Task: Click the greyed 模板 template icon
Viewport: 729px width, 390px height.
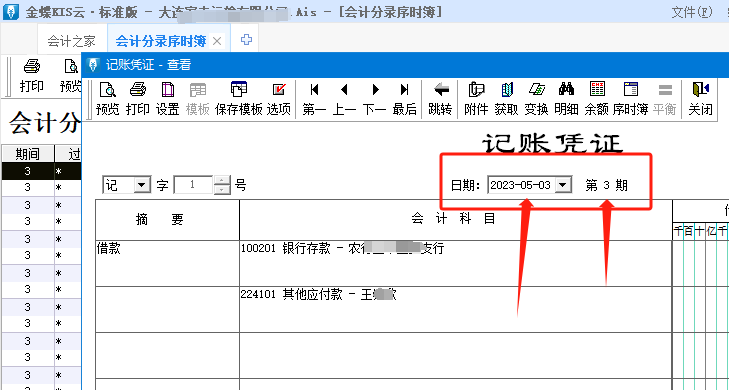Action: click(x=198, y=99)
